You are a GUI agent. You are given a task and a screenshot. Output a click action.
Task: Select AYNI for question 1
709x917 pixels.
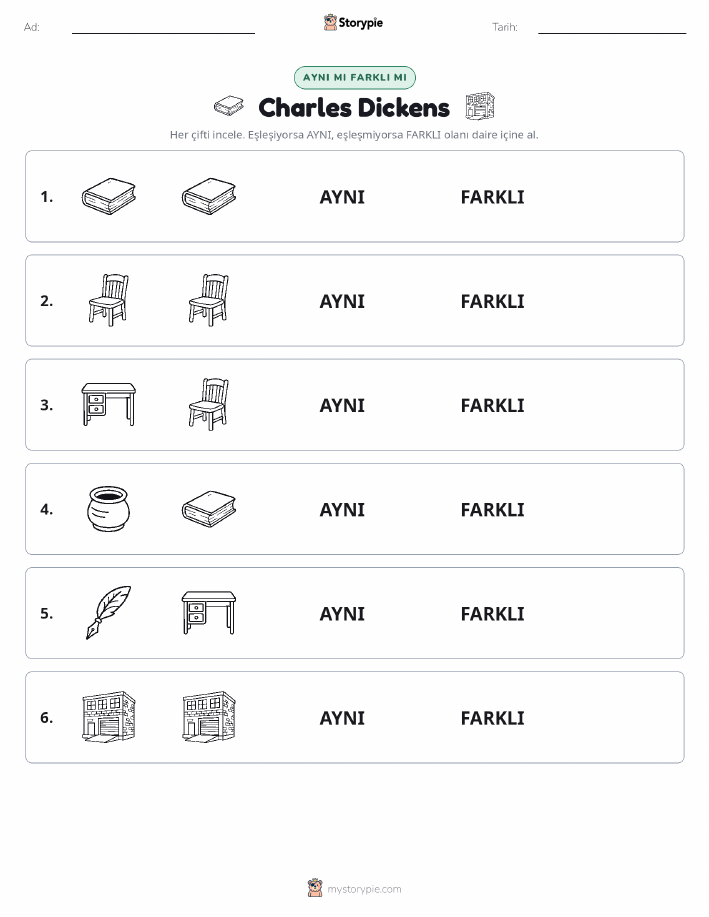tap(342, 197)
